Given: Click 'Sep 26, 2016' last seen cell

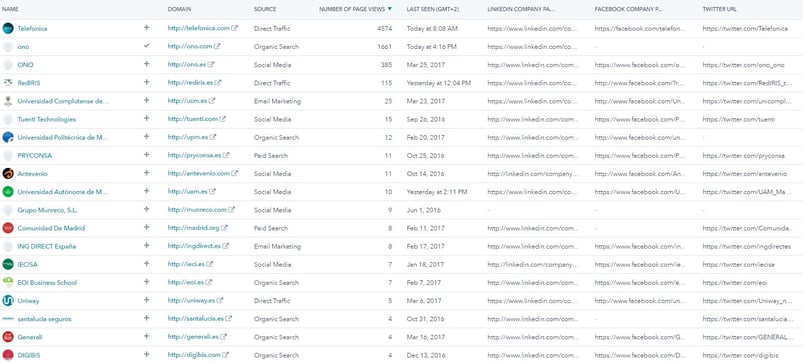Looking at the screenshot, I should (426, 119).
